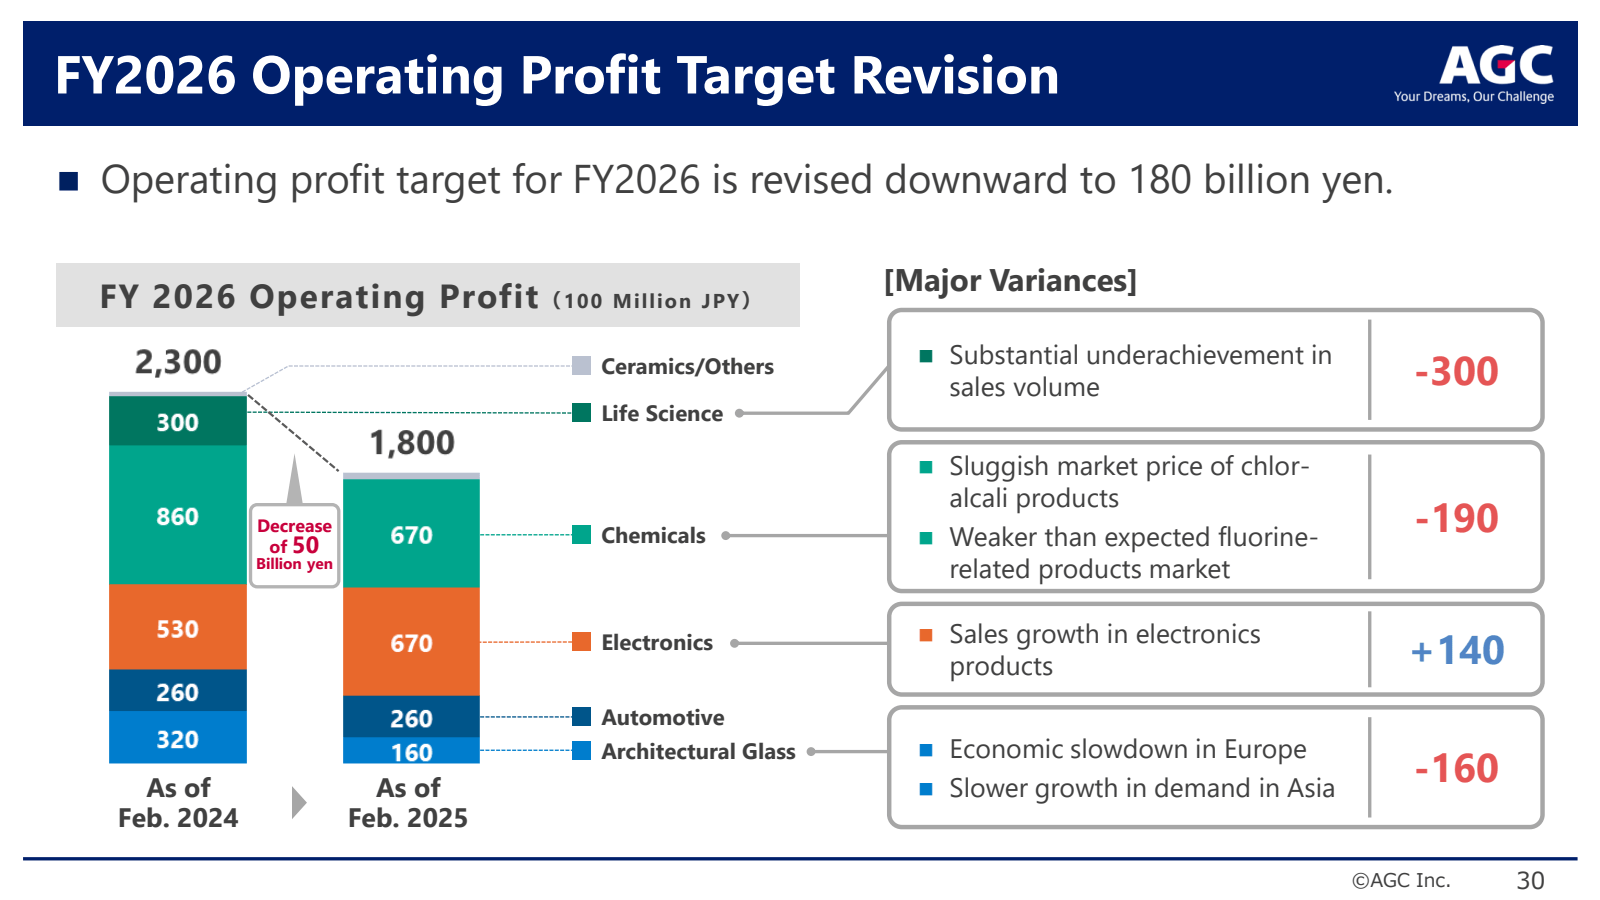Click the 'Your Dreams, Our Challenge' tagline
Image resolution: width=1600 pixels, height=900 pixels.
pos(1474,97)
